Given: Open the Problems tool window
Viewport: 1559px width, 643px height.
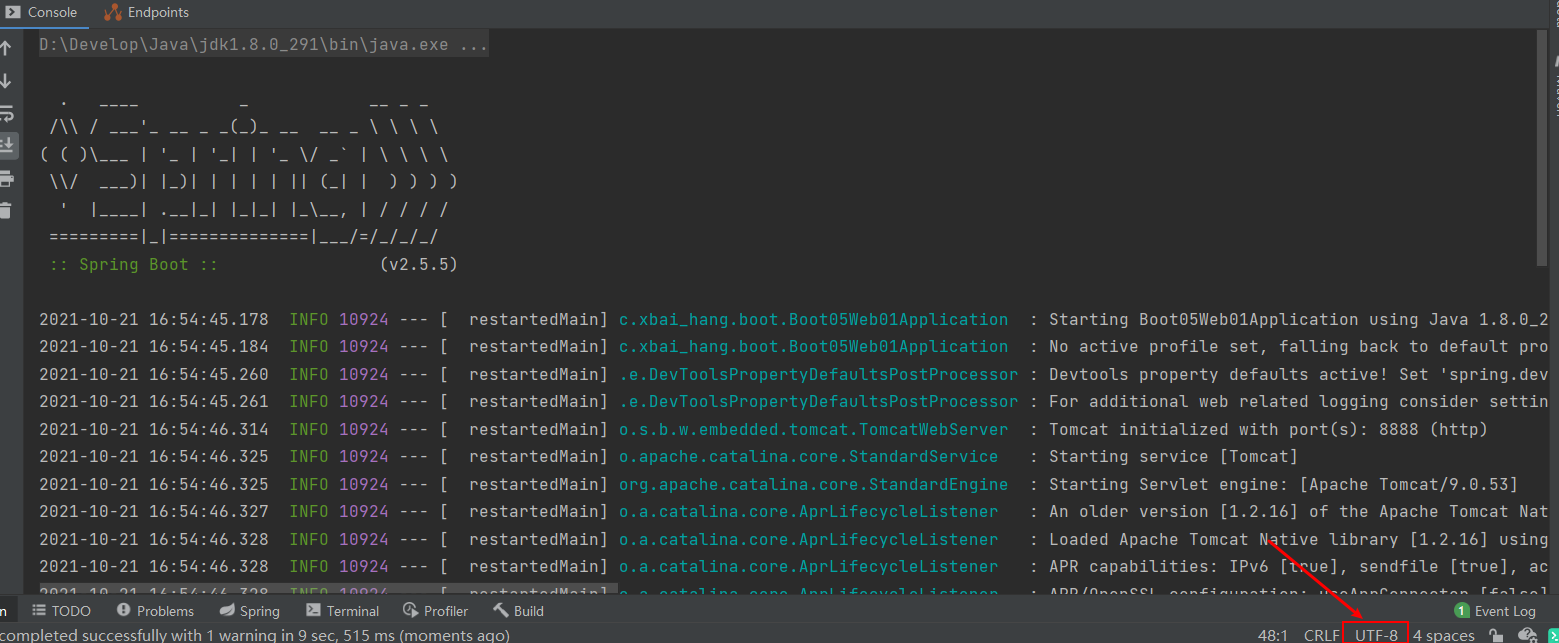Looking at the screenshot, I should pos(155,611).
